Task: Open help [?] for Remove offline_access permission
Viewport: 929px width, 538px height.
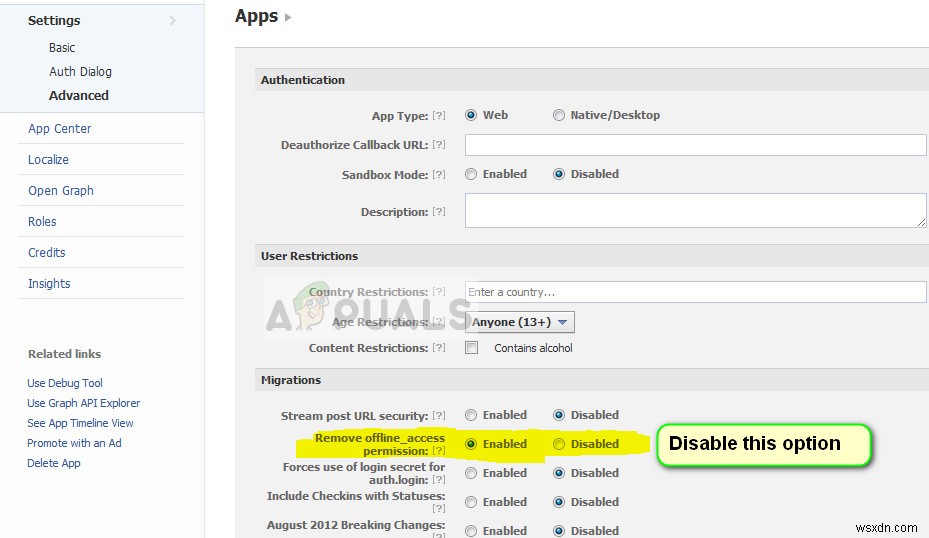Action: pyautogui.click(x=438, y=451)
